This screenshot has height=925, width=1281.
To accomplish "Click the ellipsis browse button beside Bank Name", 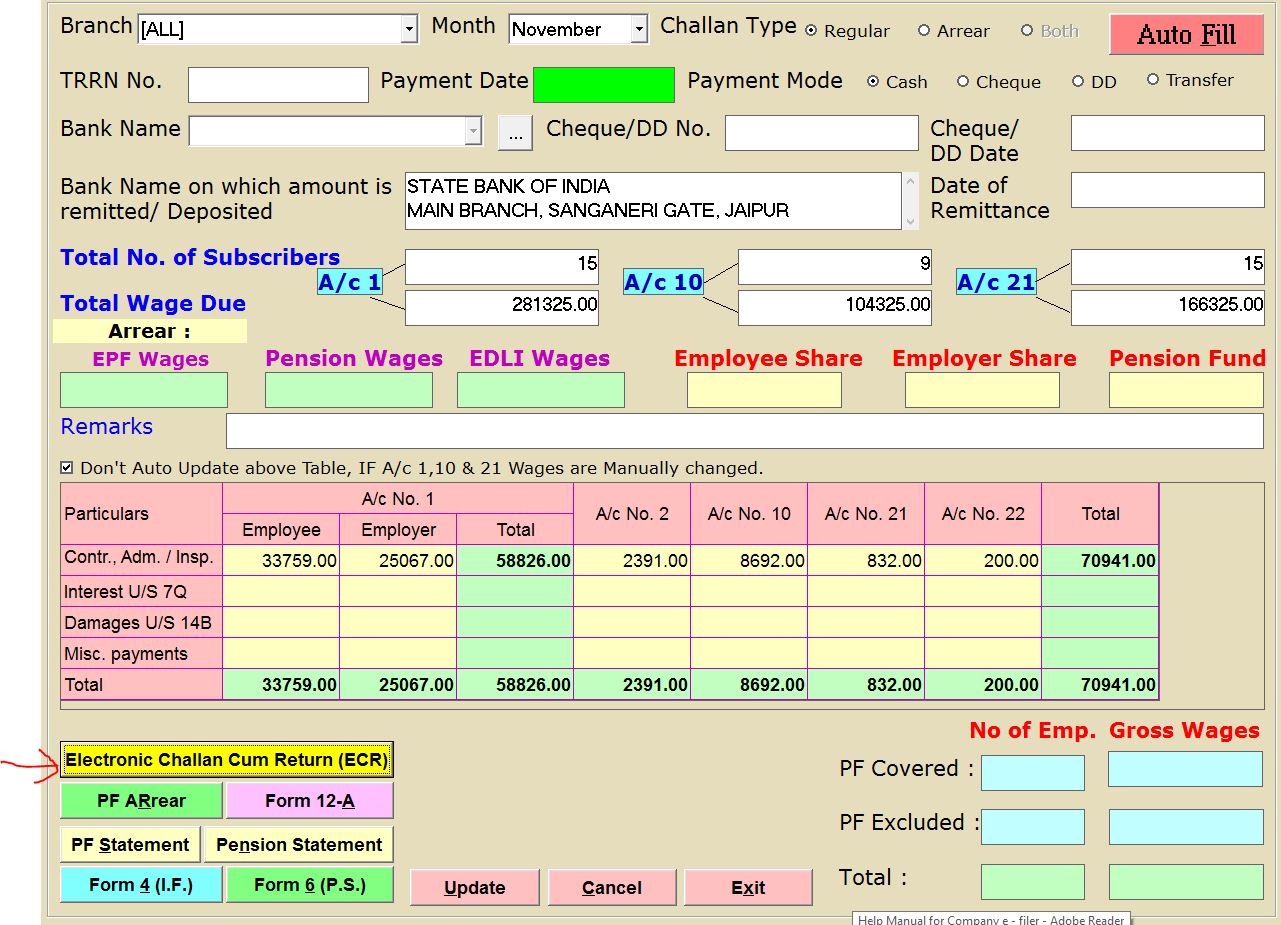I will pyautogui.click(x=515, y=133).
